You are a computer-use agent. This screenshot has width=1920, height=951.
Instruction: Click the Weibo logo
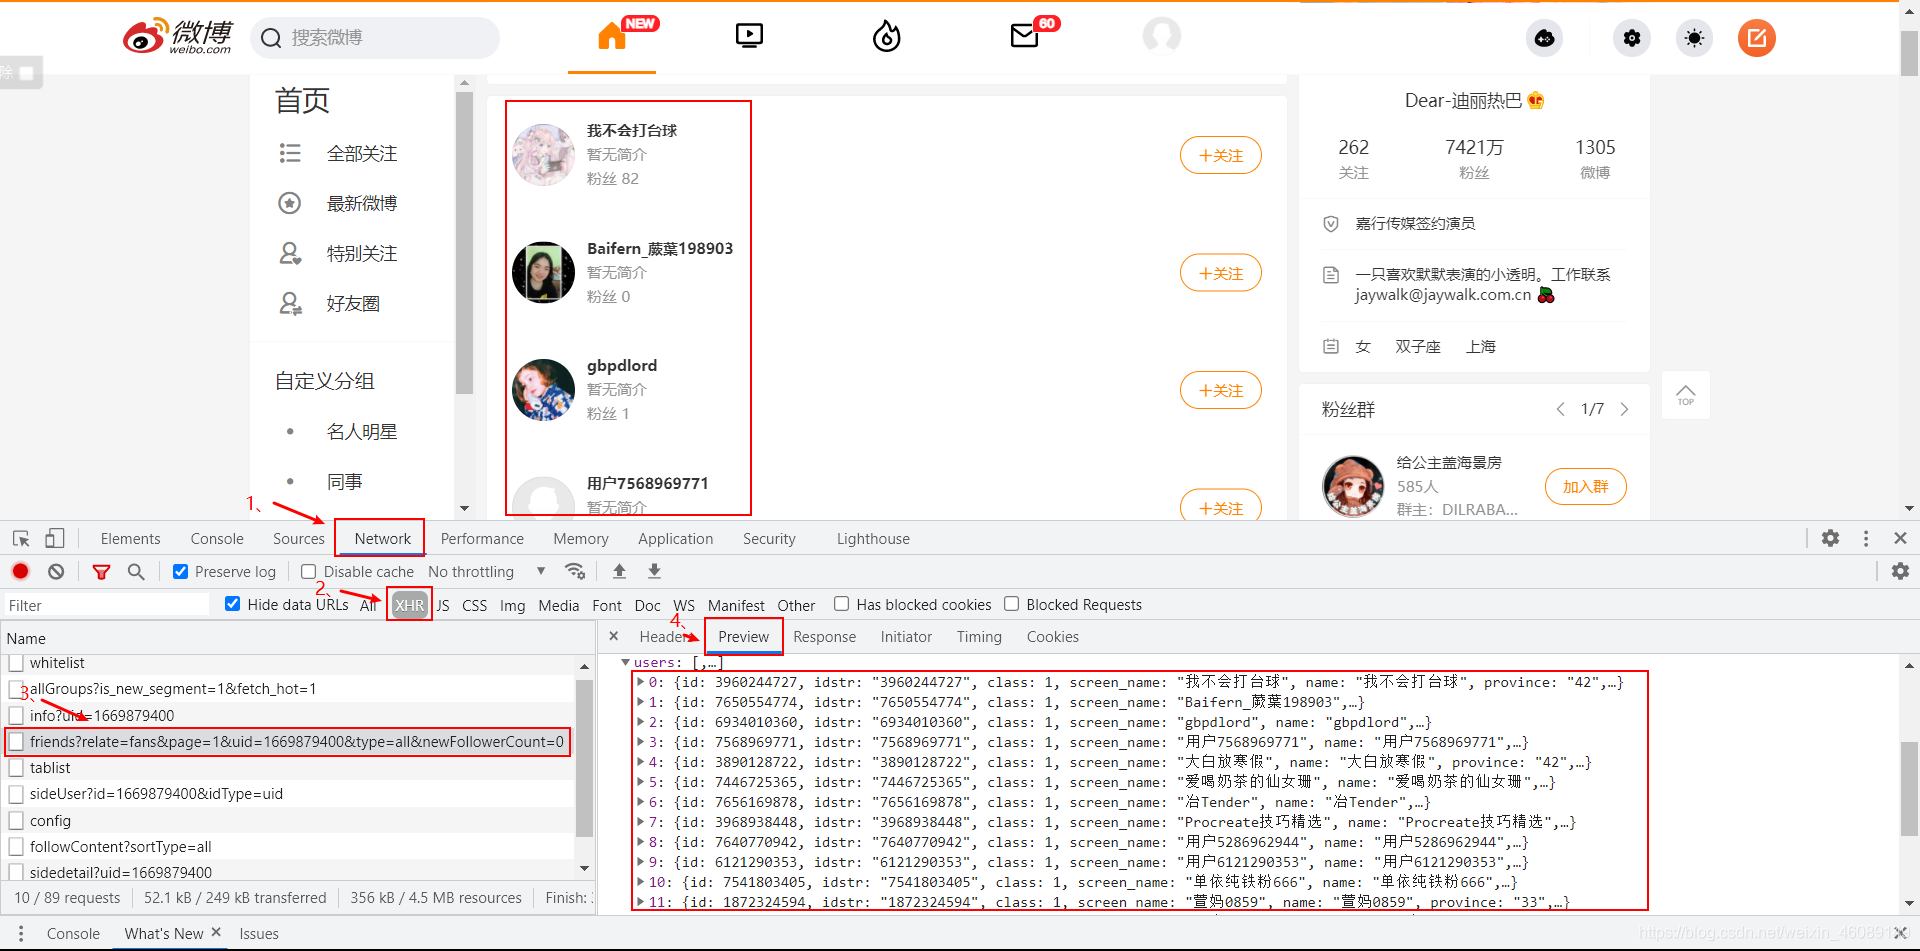point(178,37)
